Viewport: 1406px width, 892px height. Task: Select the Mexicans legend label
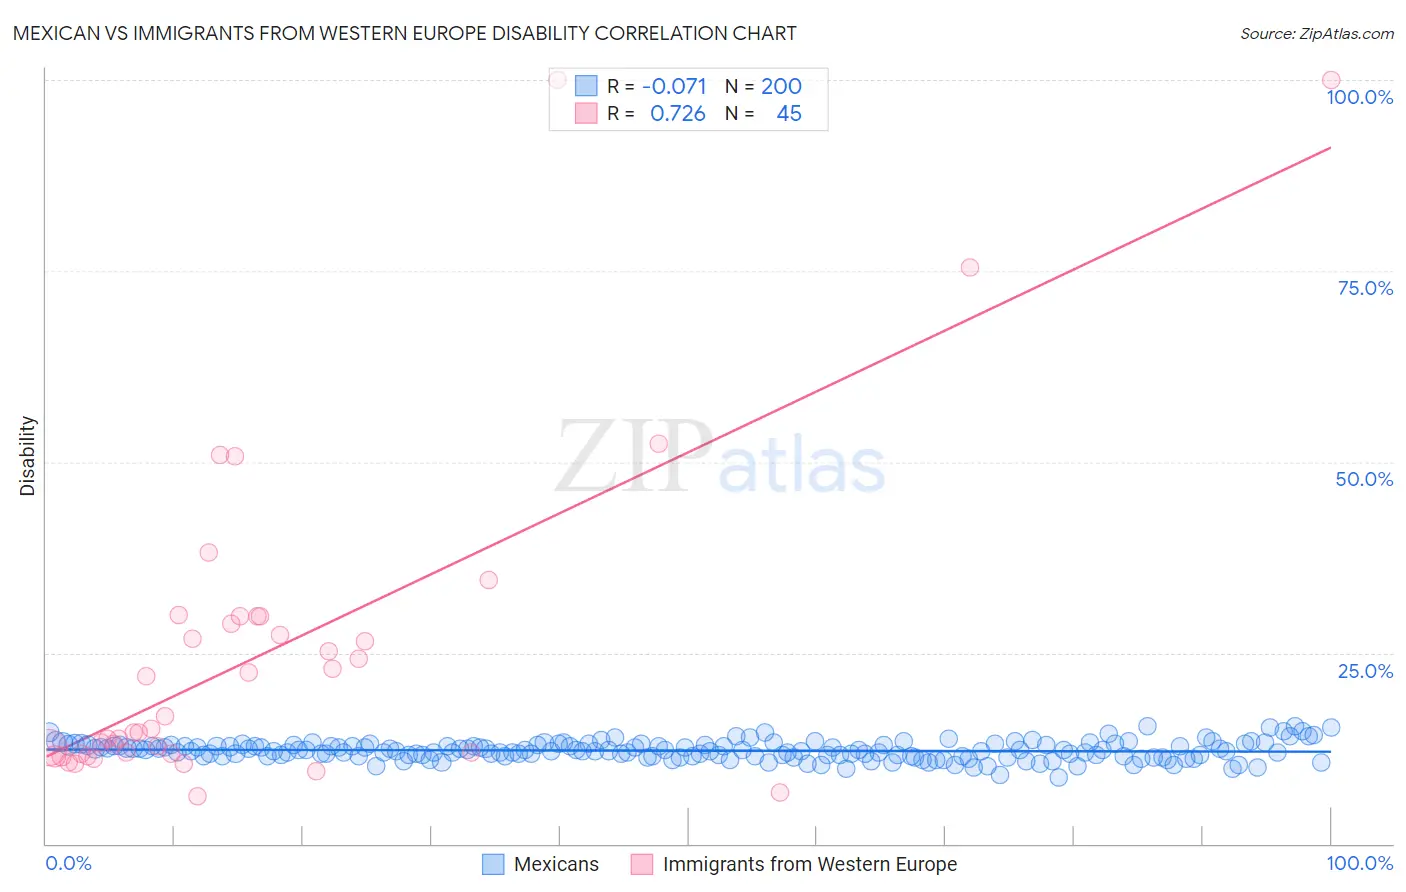(x=556, y=864)
